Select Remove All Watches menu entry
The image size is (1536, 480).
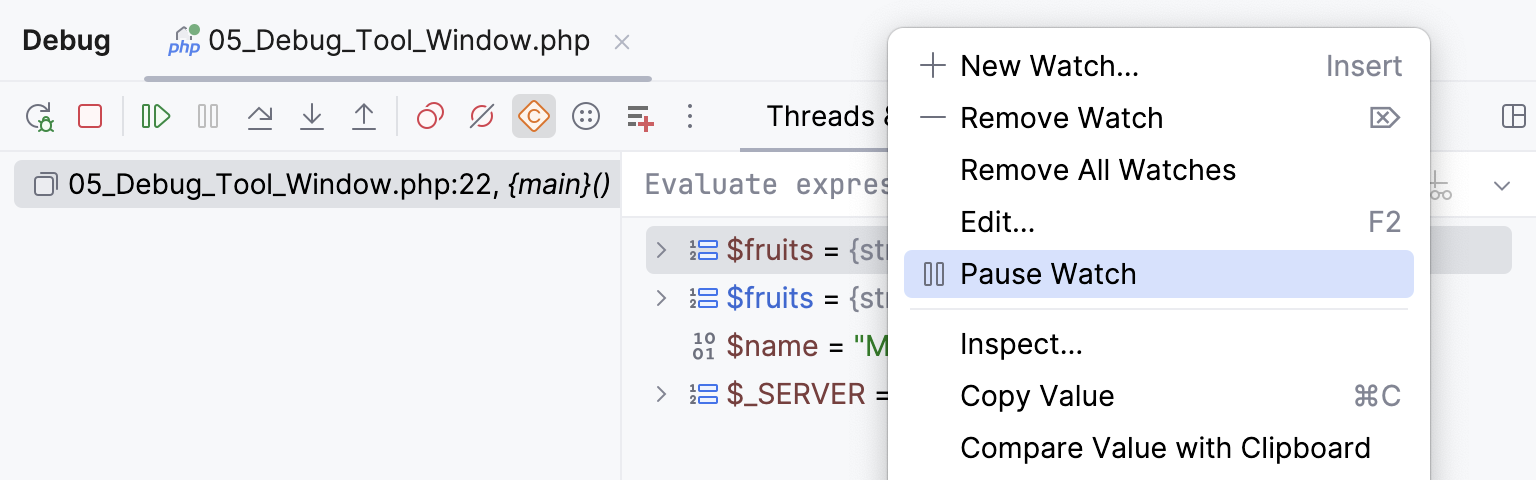pos(1098,170)
